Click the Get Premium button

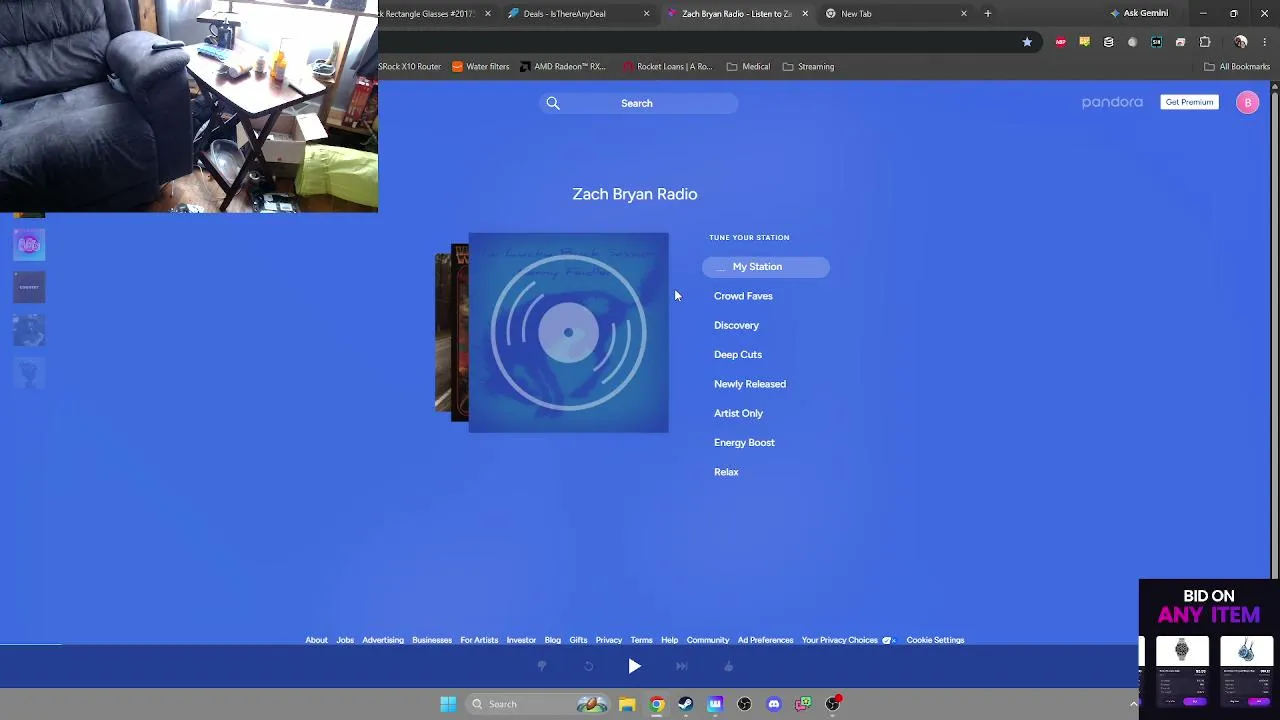tap(1189, 102)
